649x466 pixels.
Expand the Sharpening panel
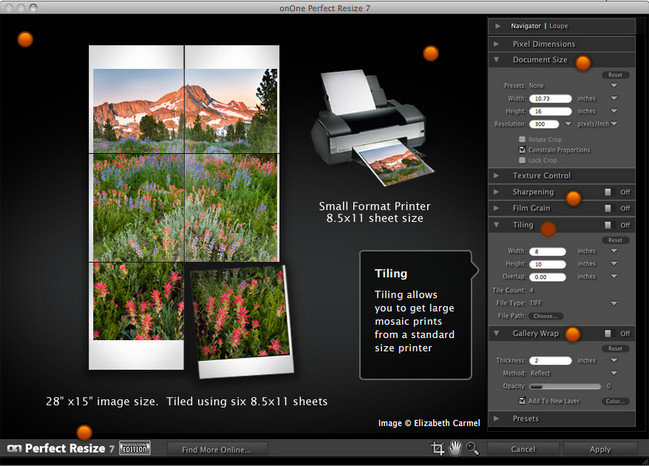coord(496,192)
